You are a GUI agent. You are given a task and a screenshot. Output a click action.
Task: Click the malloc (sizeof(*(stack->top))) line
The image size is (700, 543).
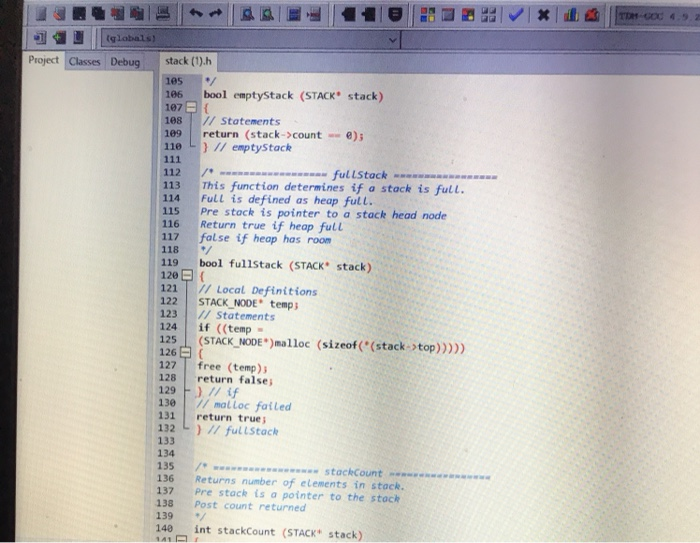pos(331,344)
